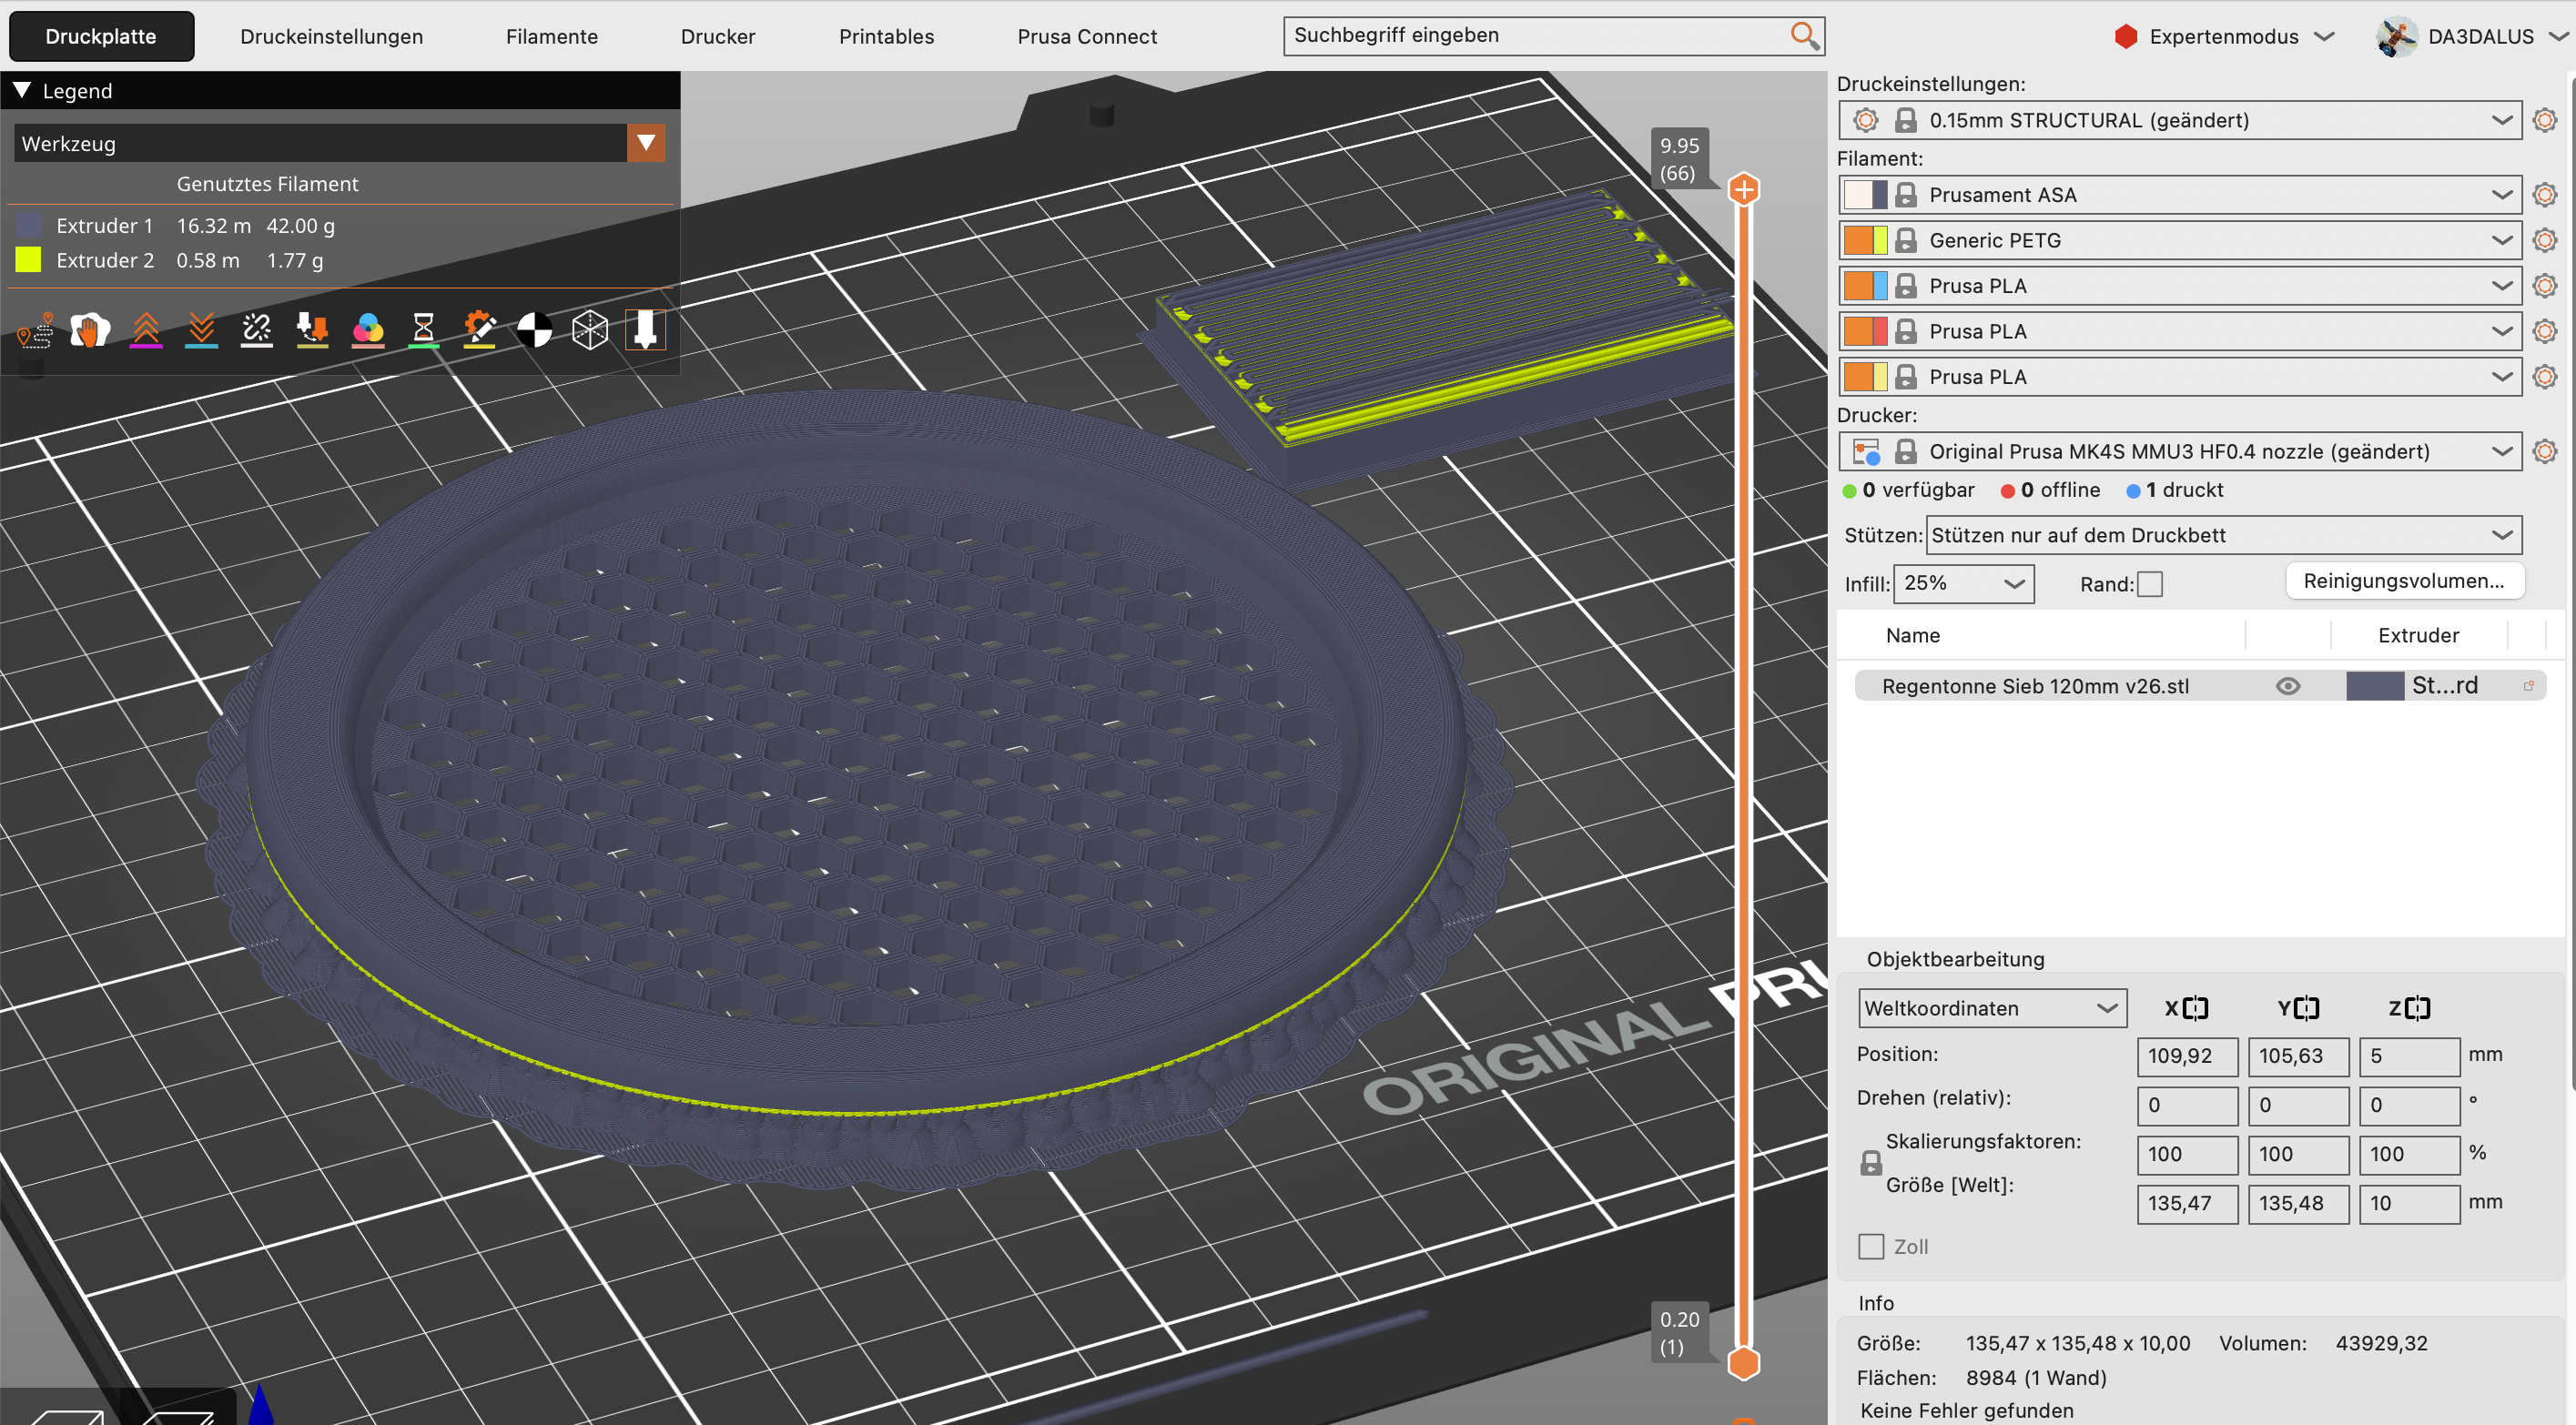Image resolution: width=2576 pixels, height=1425 pixels.
Task: Toggle tool changes icon in legend
Action: 313,330
